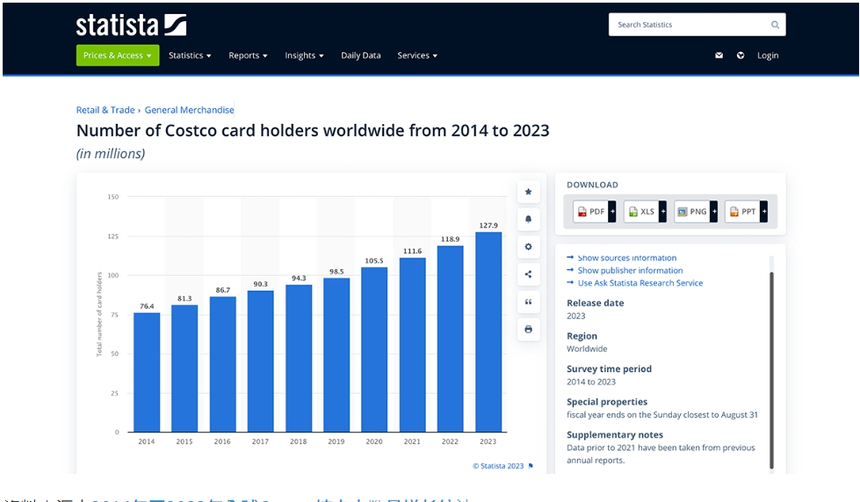The width and height of the screenshot is (860, 502).
Task: Show sources information link
Action: (627, 257)
